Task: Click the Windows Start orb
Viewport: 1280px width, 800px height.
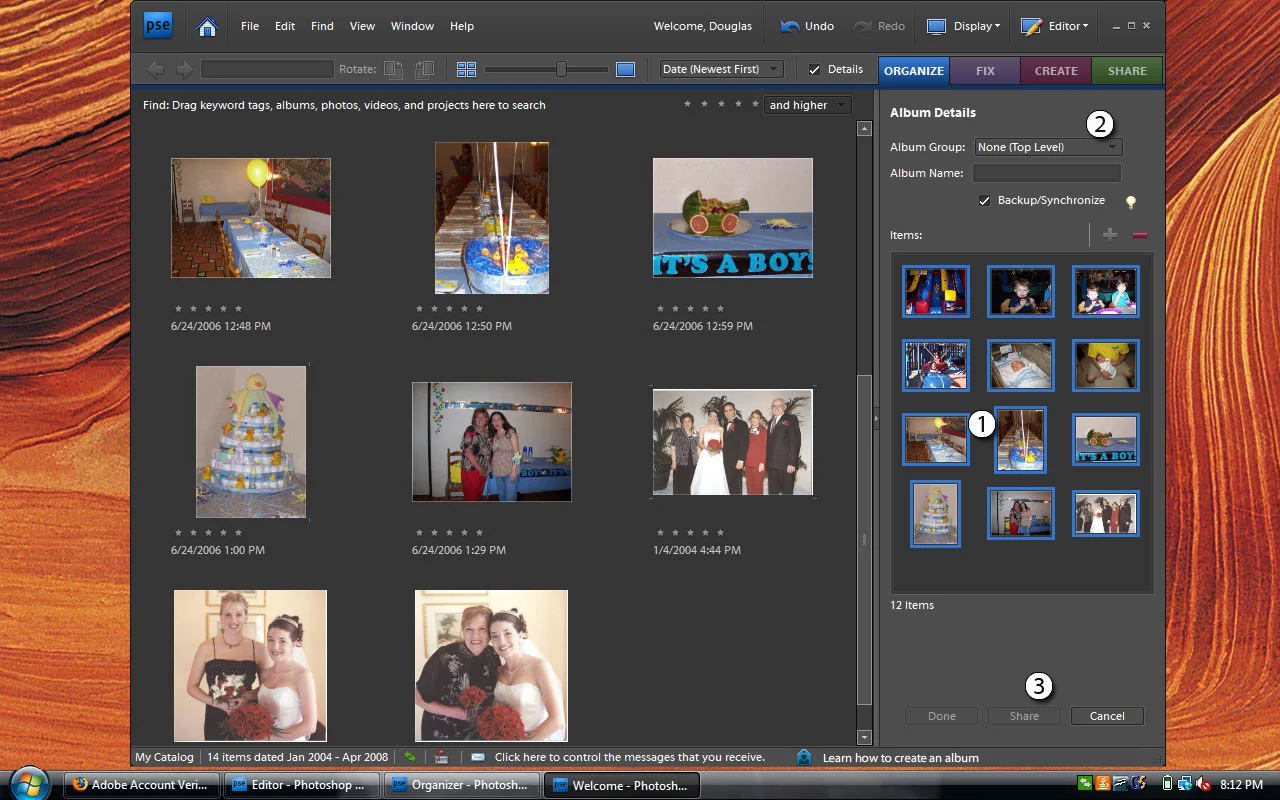Action: tap(29, 783)
